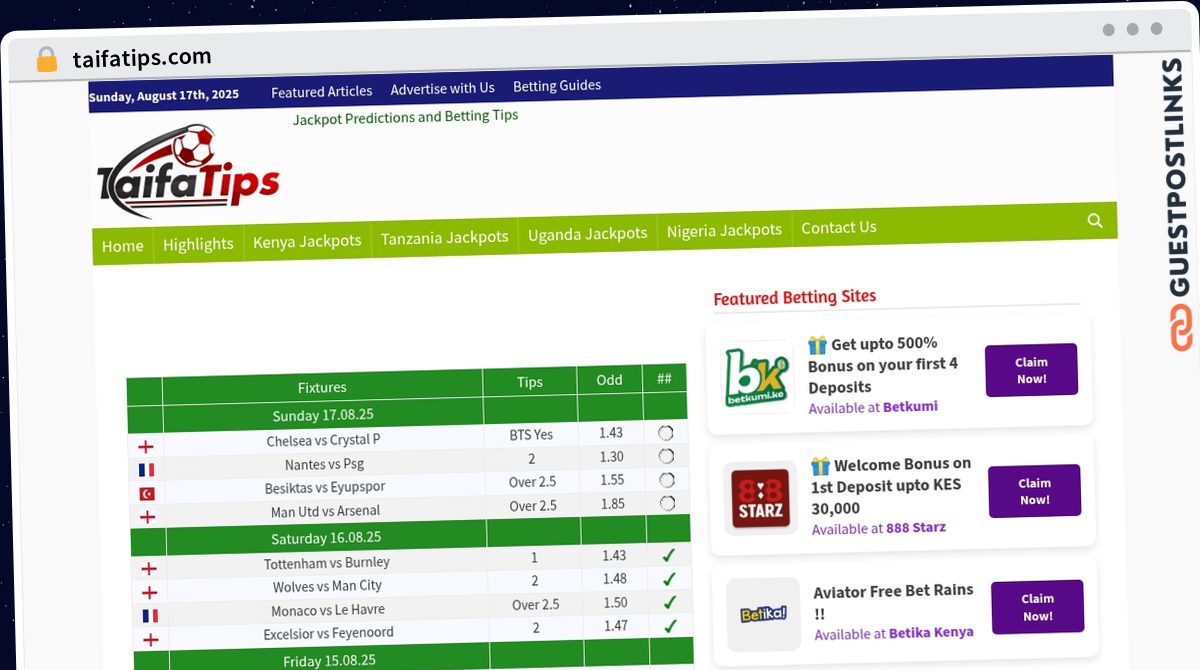Open the Uganda Jackpots menu

pos(588,233)
